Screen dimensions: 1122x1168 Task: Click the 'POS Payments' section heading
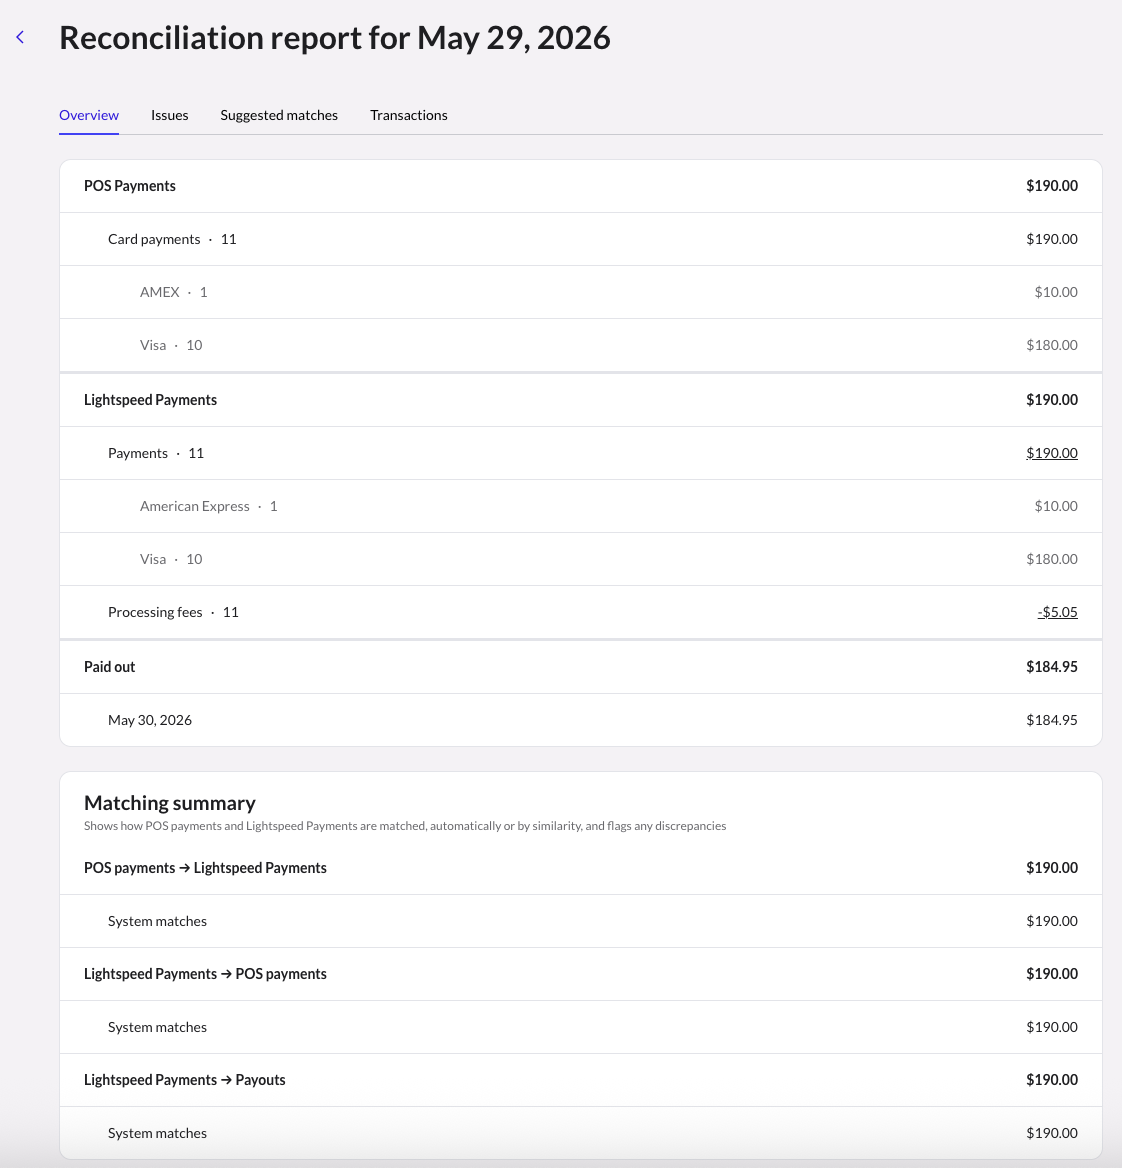click(130, 185)
